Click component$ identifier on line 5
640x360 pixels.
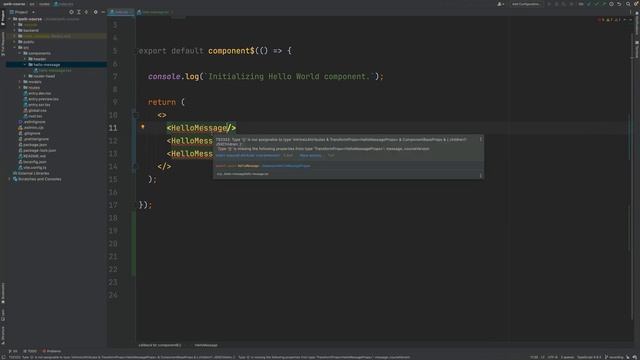click(x=231, y=51)
